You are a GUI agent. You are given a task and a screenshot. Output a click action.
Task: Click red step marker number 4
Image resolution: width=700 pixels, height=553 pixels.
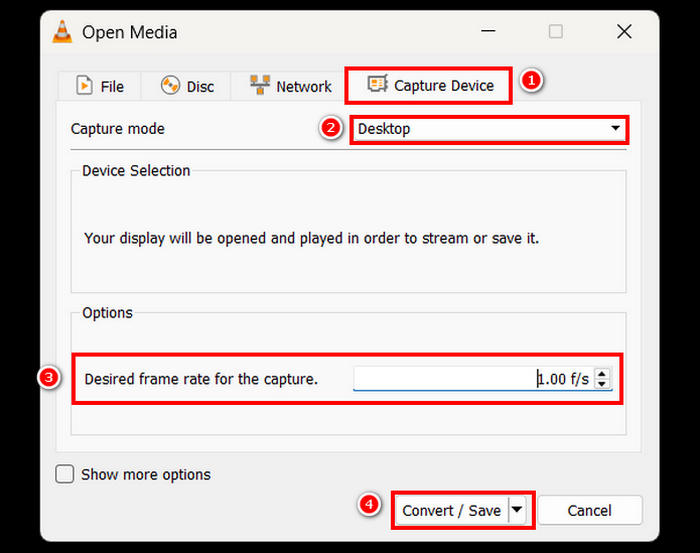click(x=369, y=505)
